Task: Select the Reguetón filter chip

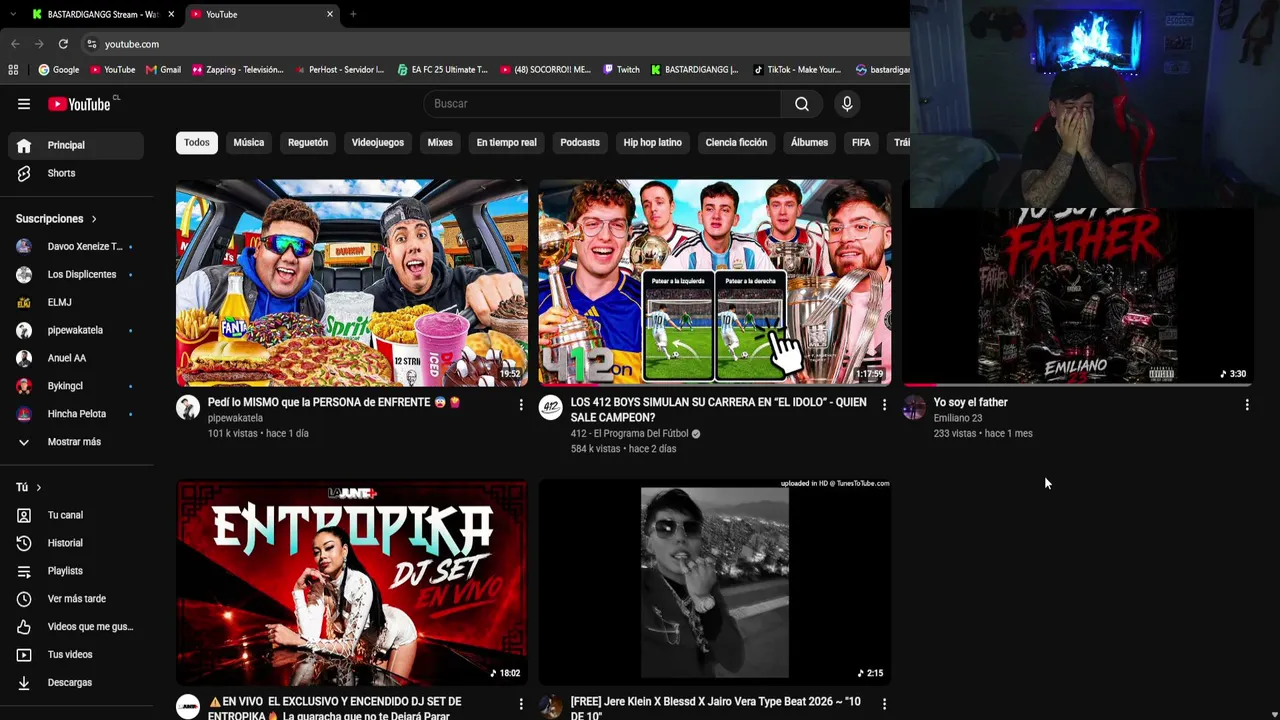Action: pos(308,143)
